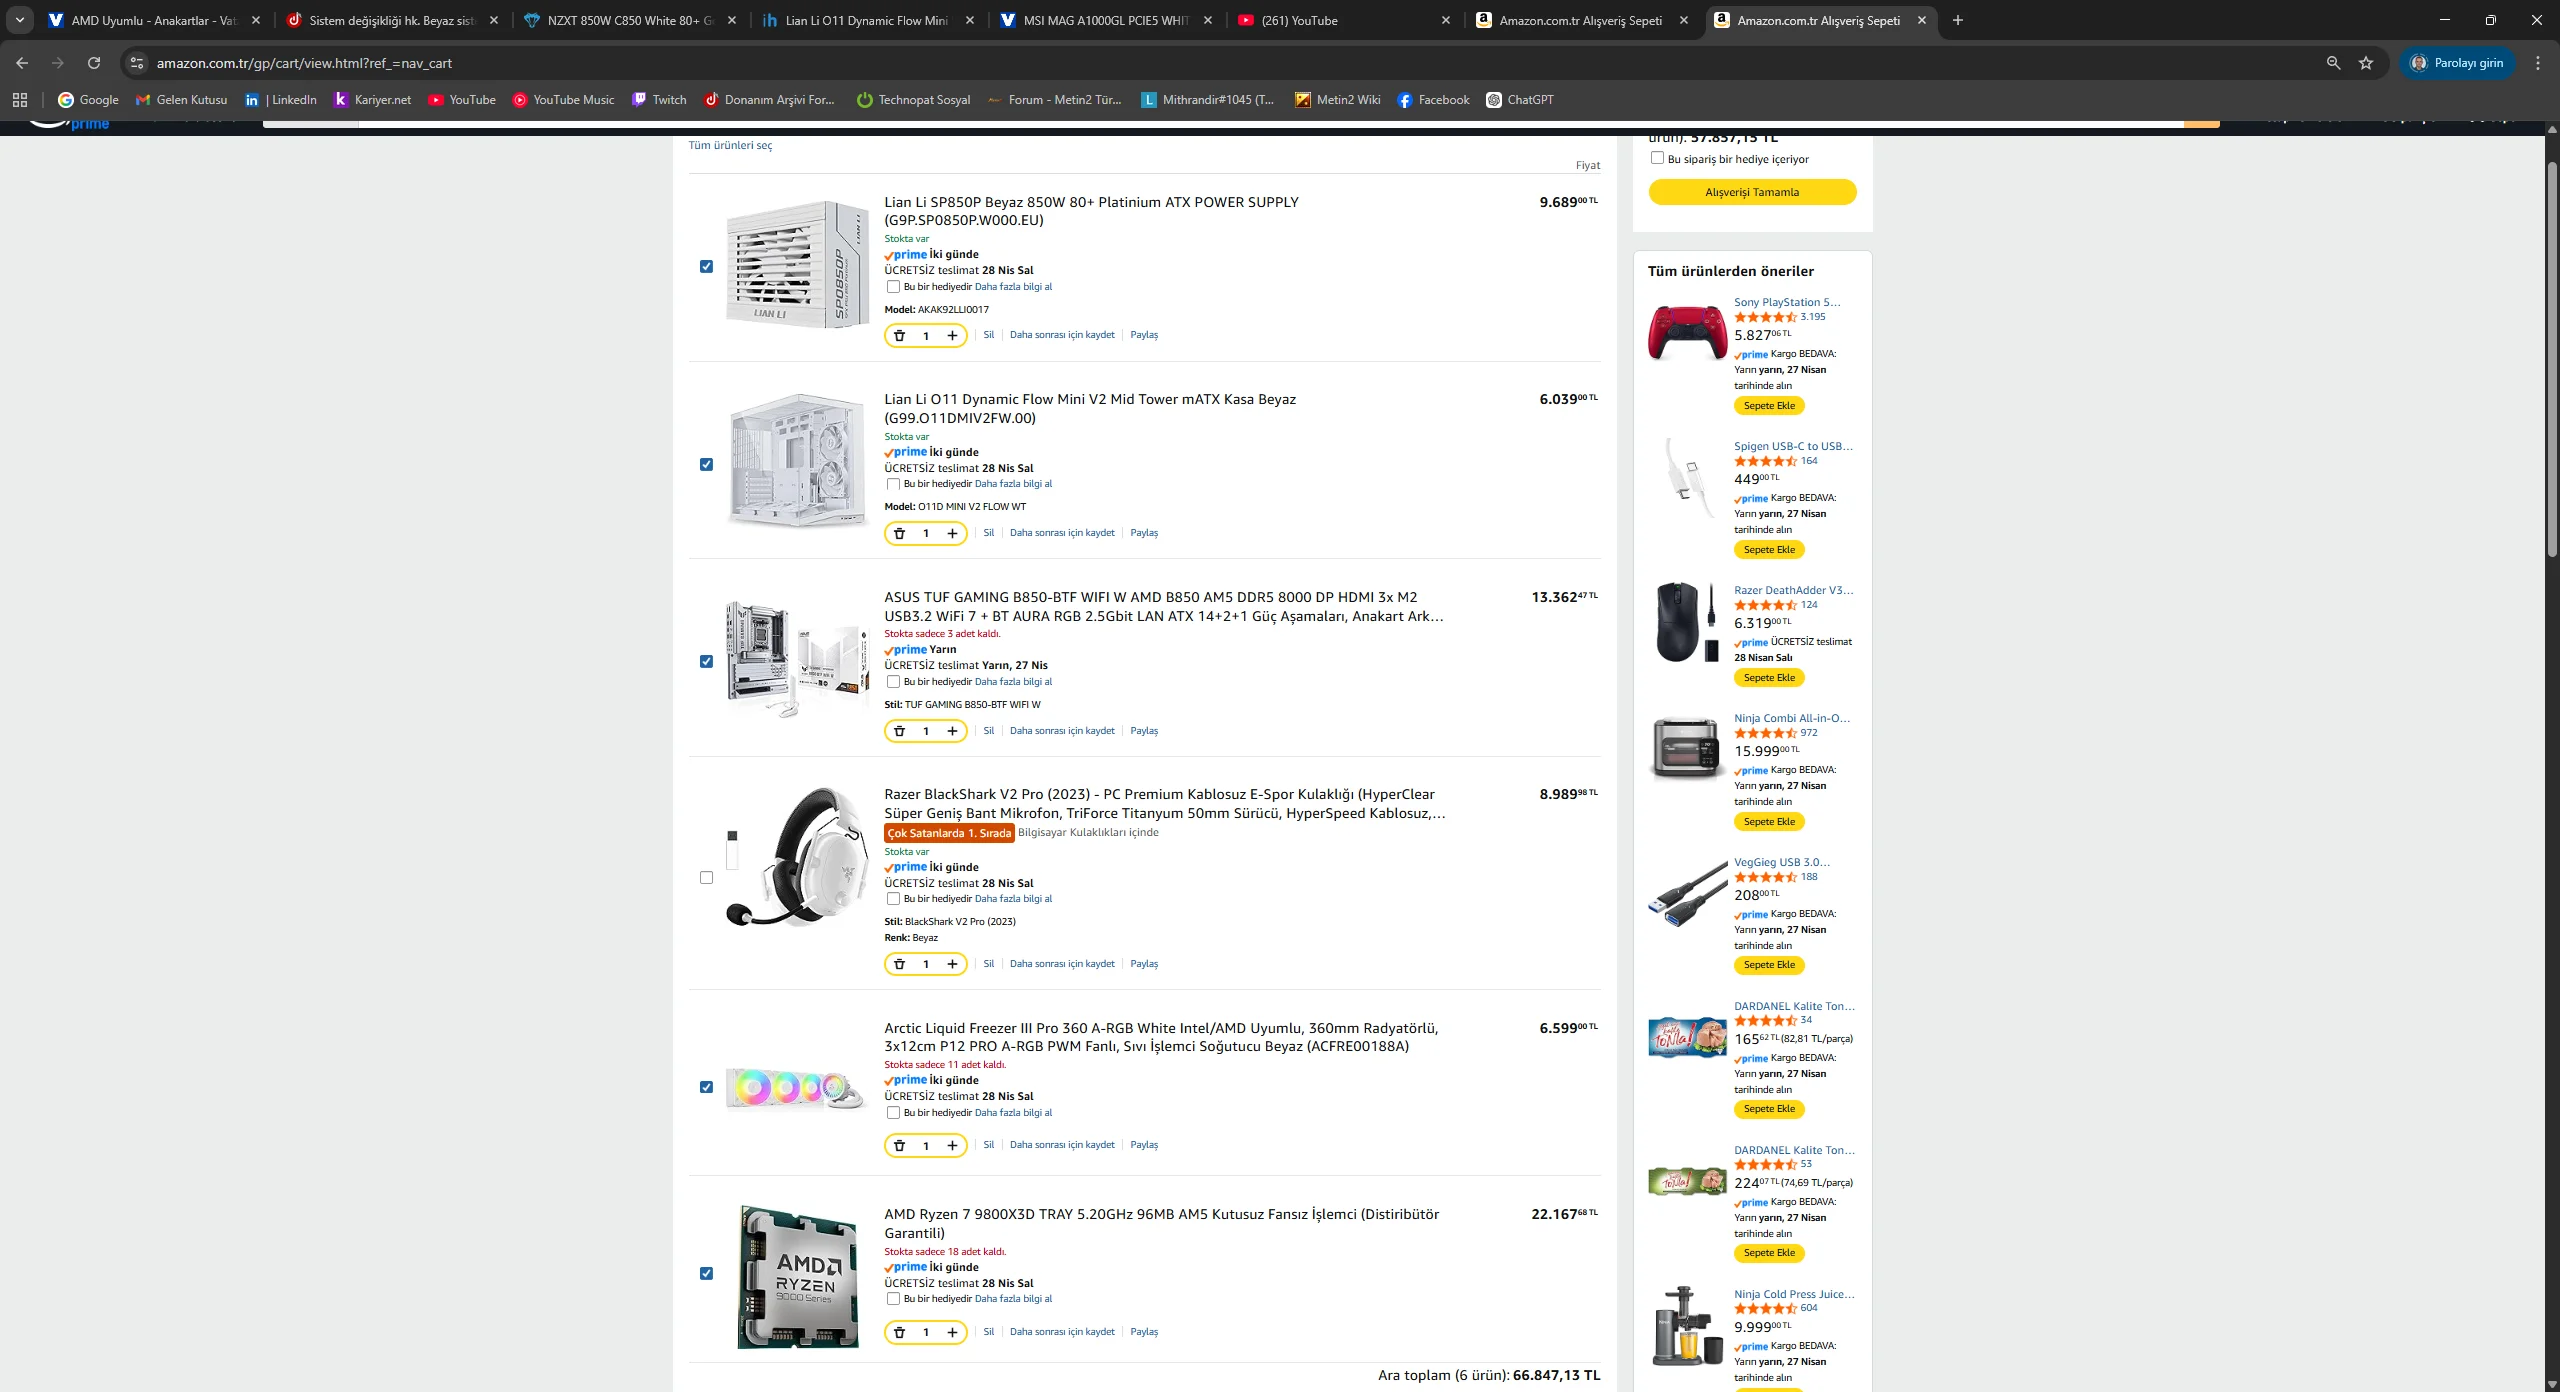Image resolution: width=2560 pixels, height=1392 pixels.
Task: Click the Alışverişi Tamamla button
Action: tap(1752, 192)
